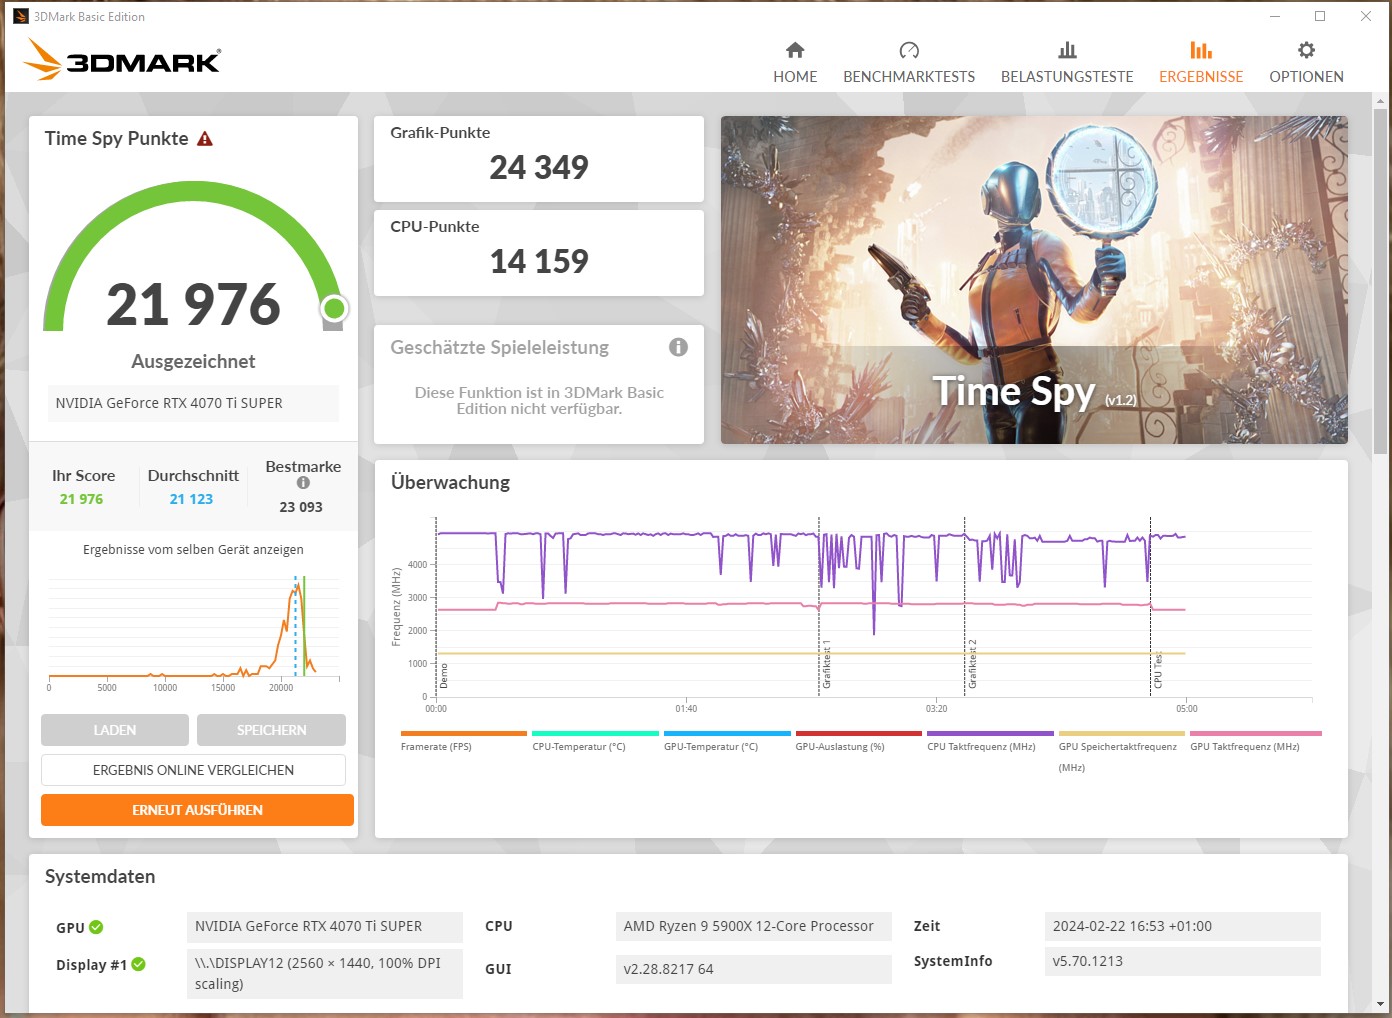Click the circular gauge end indicator

tap(334, 308)
